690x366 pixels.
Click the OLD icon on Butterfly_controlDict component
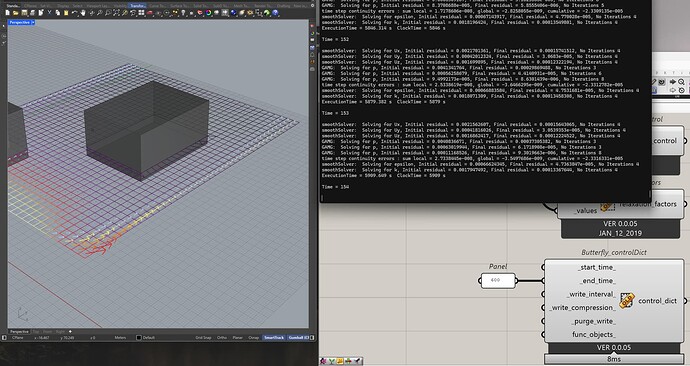(627, 300)
